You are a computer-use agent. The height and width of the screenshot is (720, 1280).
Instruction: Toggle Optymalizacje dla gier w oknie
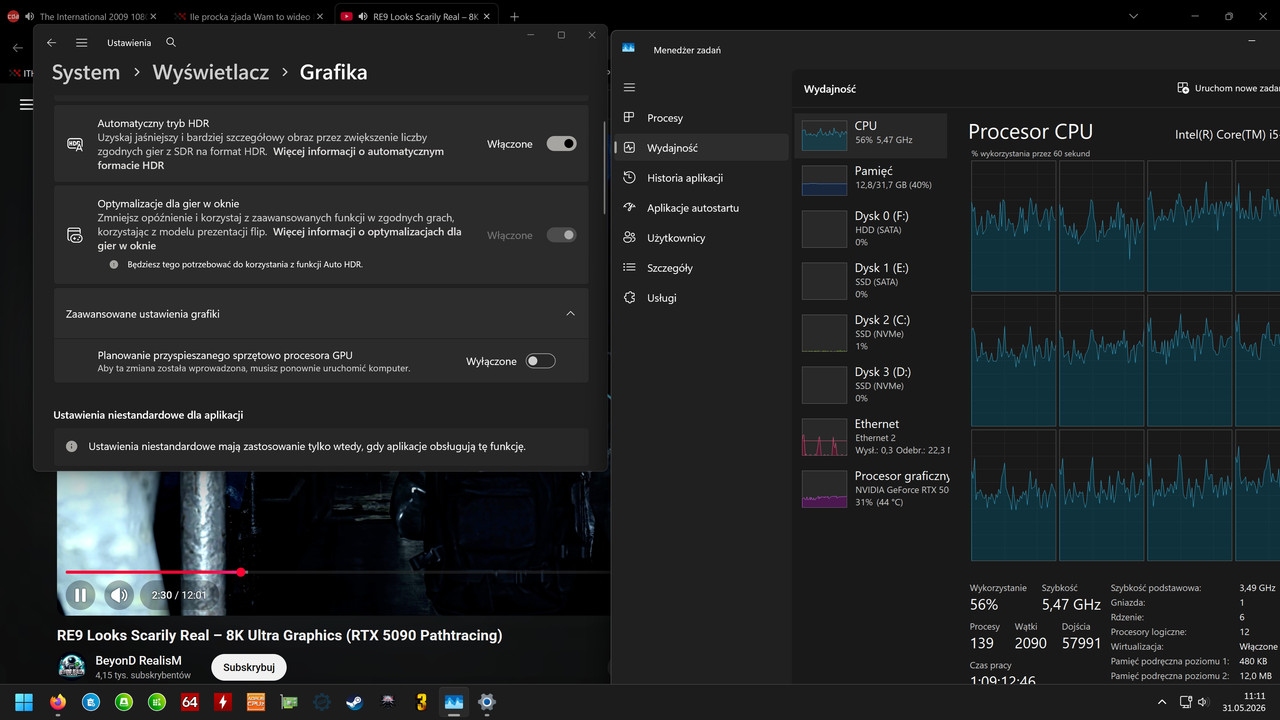point(561,235)
